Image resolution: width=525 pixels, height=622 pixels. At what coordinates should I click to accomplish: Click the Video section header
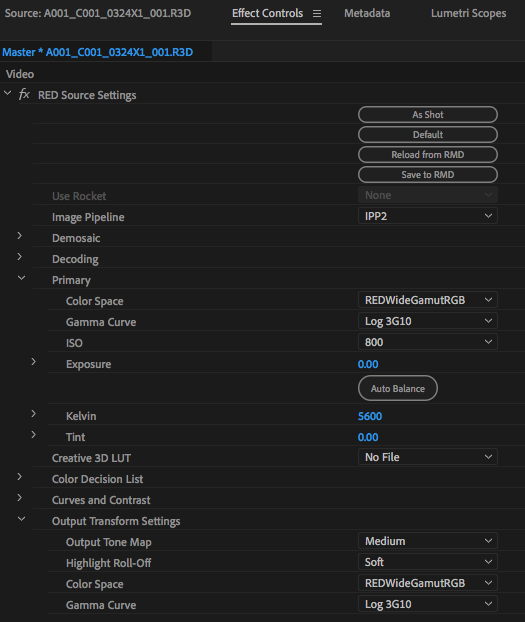point(20,74)
